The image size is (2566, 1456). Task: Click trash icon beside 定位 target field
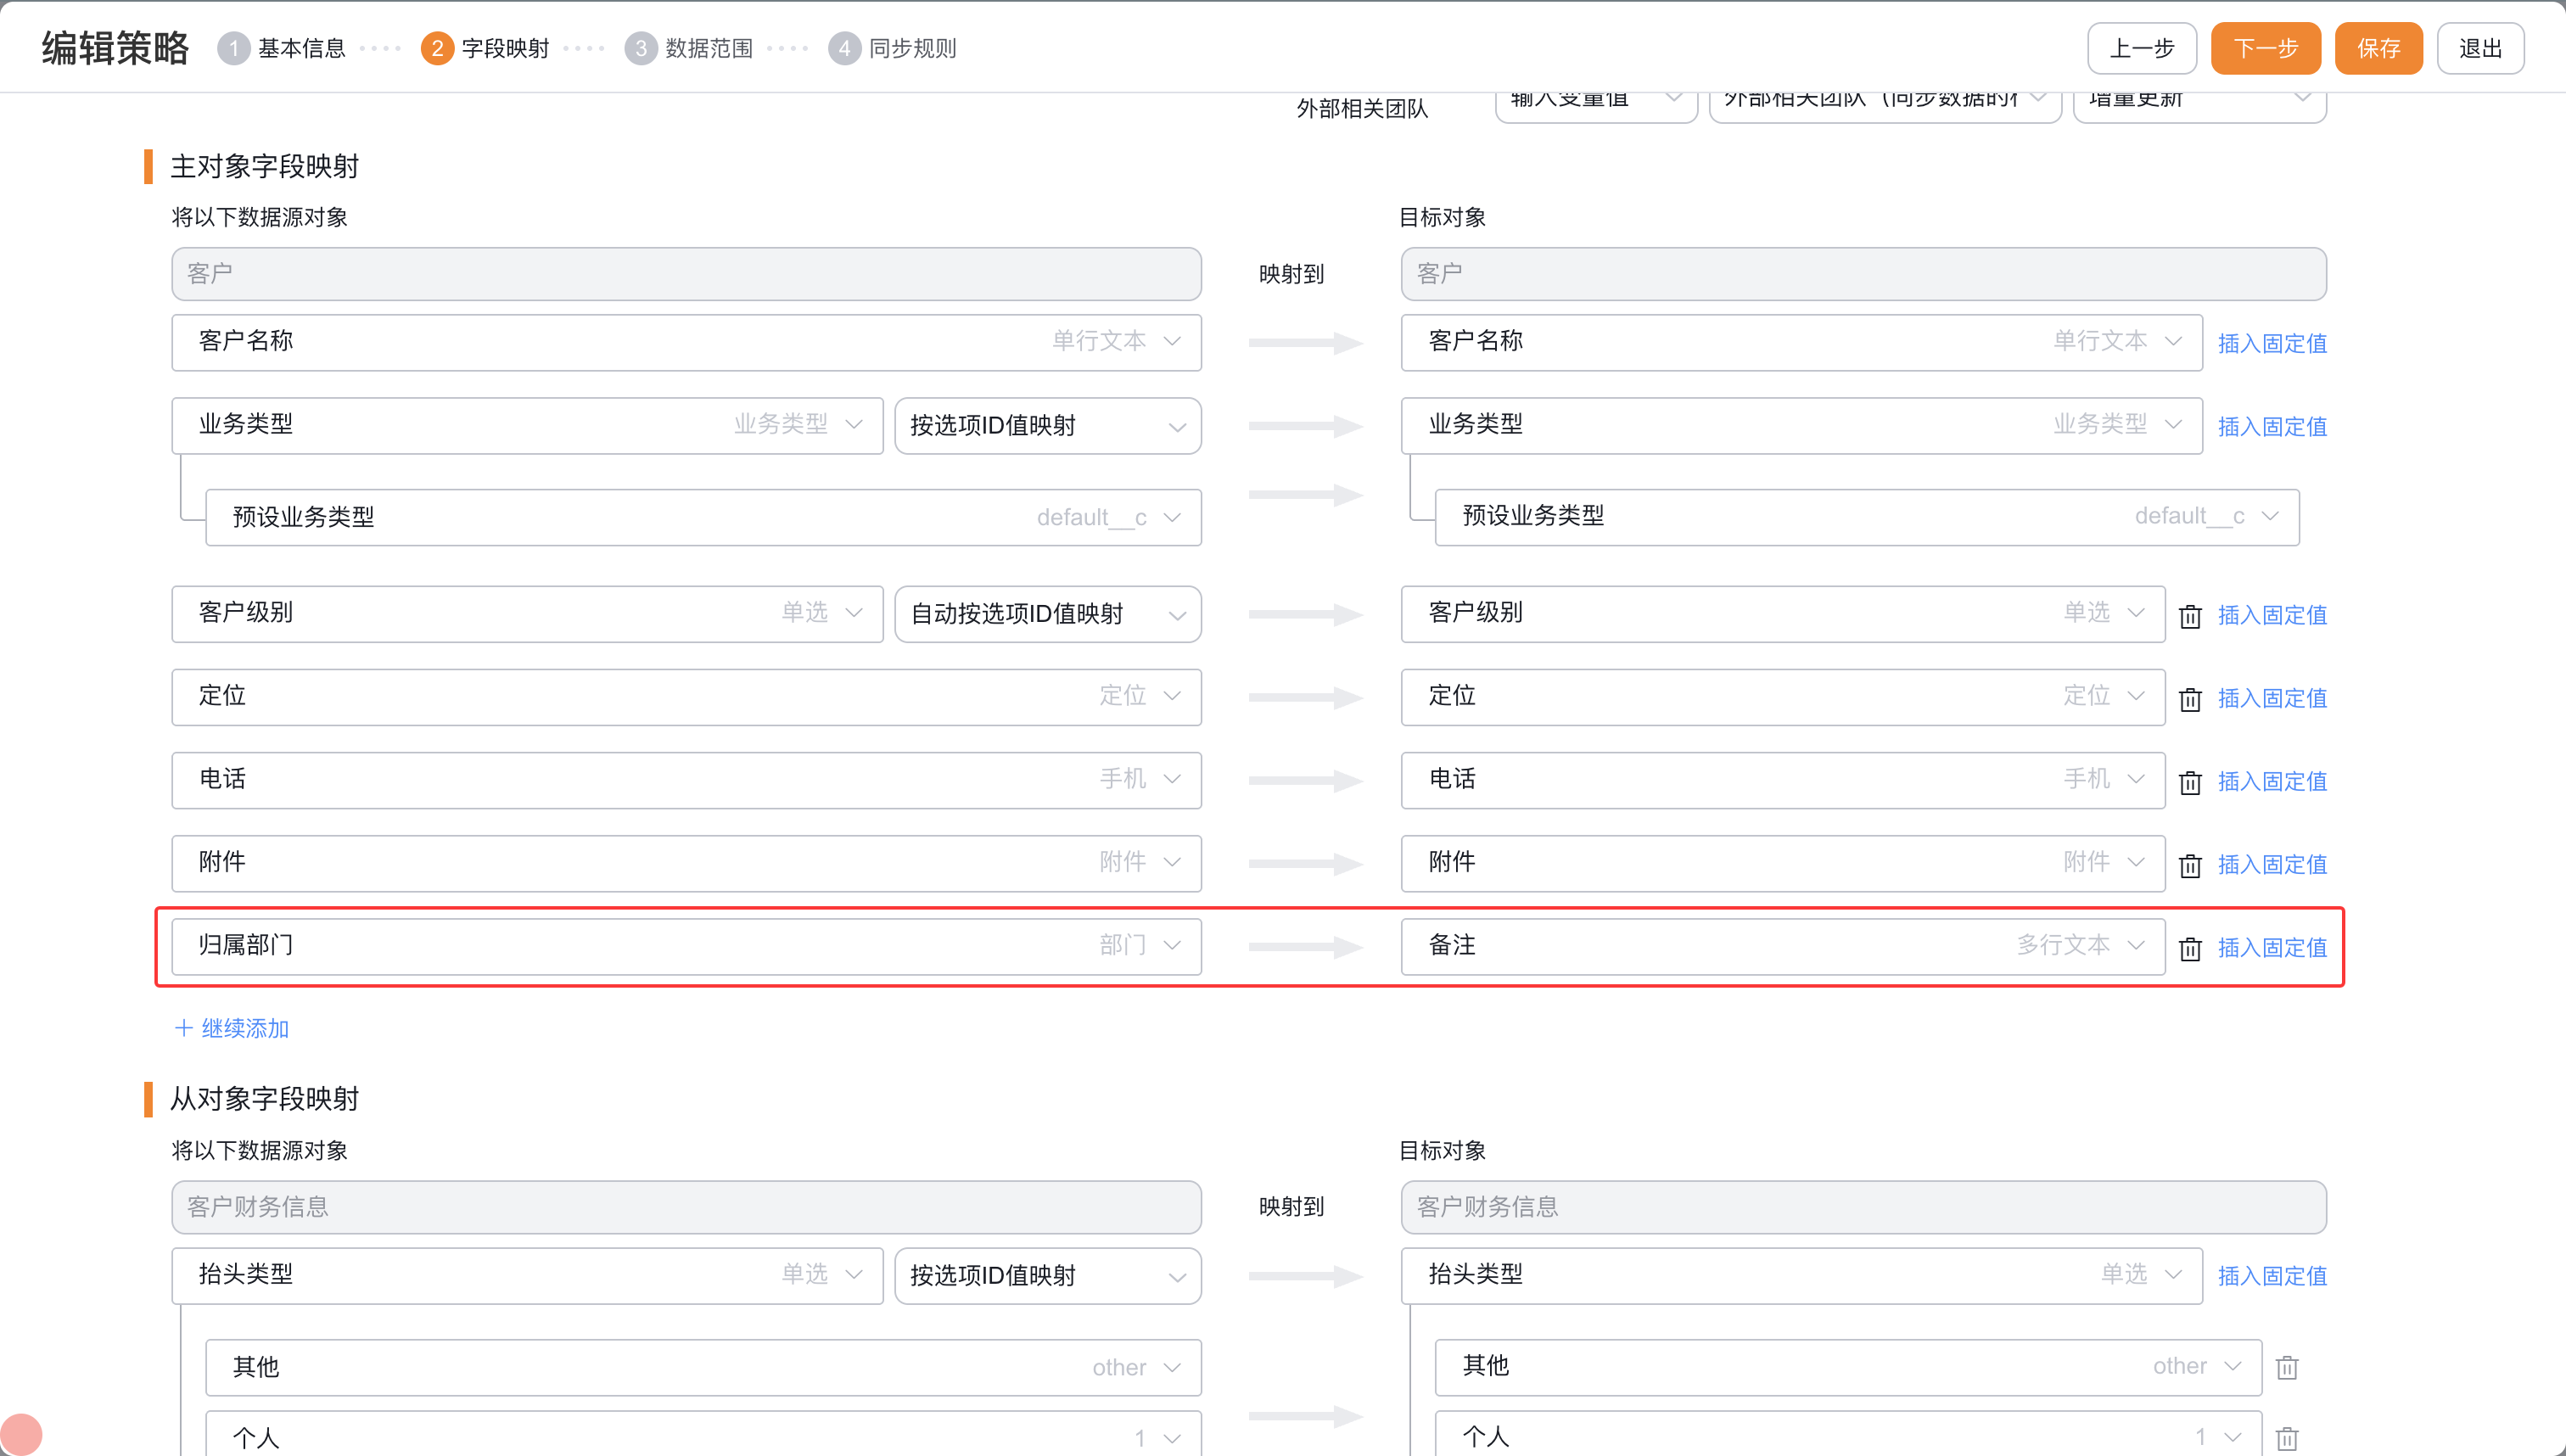[2190, 699]
